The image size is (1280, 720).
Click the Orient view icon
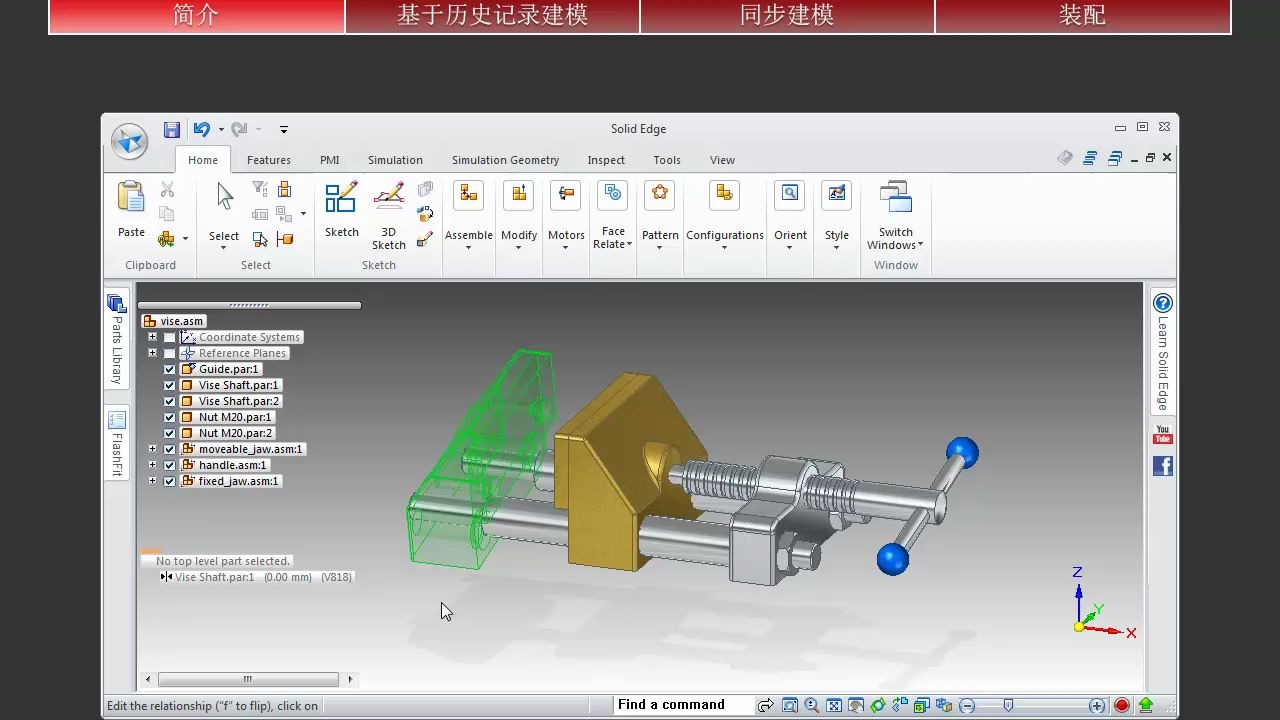(x=790, y=194)
